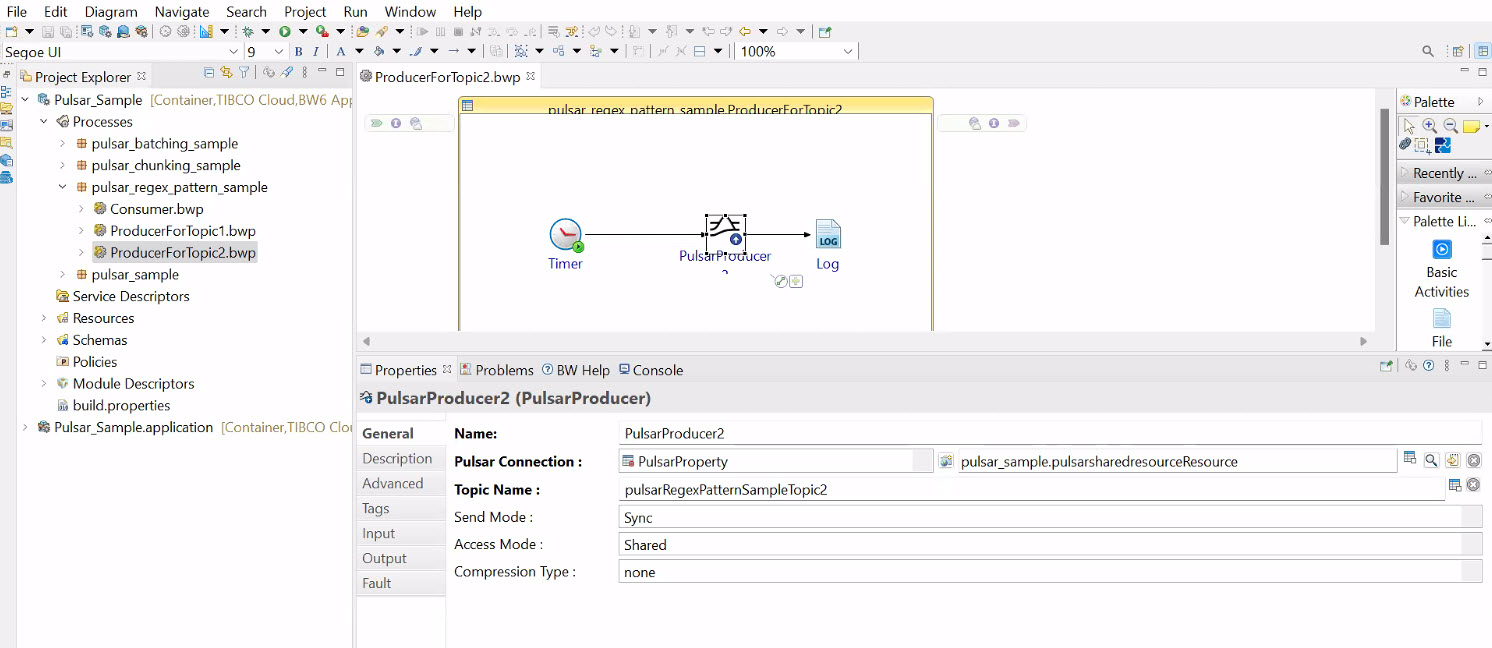
Task: Click the search icon beside Pulsar Connection
Action: coord(1431,460)
